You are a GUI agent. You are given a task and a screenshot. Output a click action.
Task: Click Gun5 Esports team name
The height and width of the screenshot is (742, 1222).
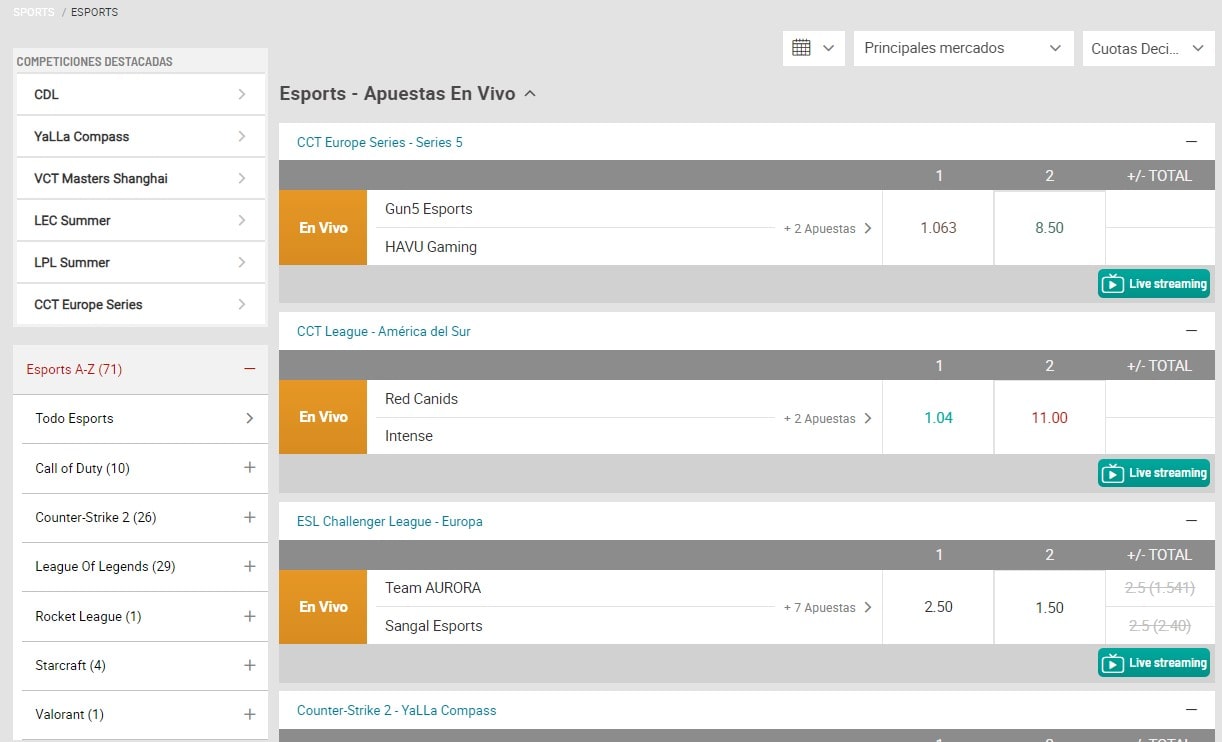(429, 209)
